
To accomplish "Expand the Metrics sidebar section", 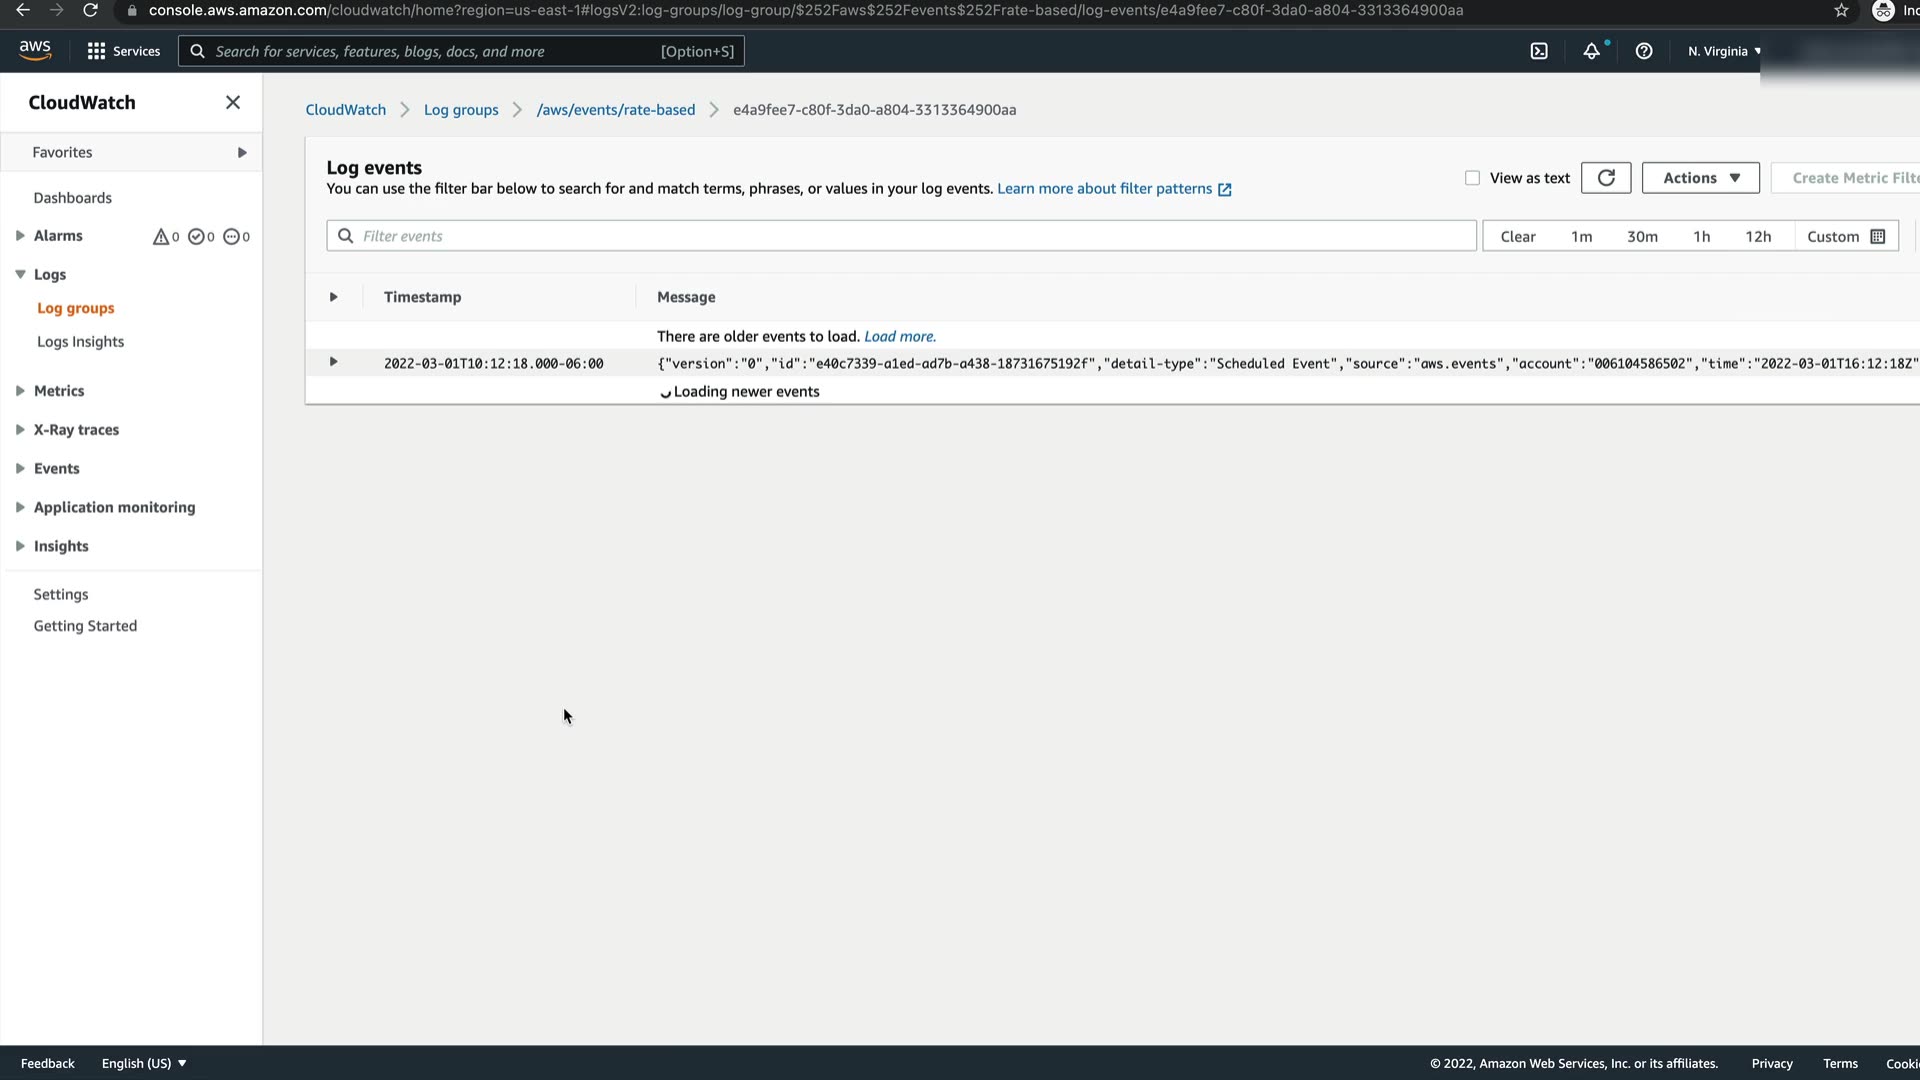I will pos(59,391).
